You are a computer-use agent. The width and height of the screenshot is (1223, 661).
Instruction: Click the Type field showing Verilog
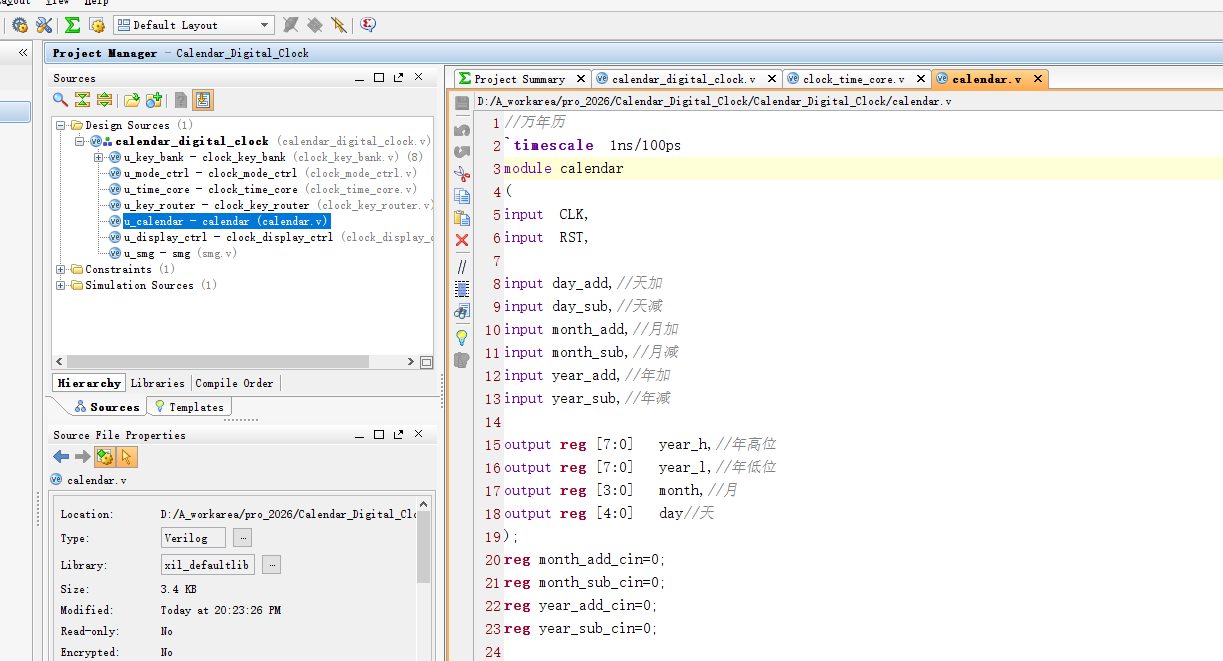tap(193, 538)
